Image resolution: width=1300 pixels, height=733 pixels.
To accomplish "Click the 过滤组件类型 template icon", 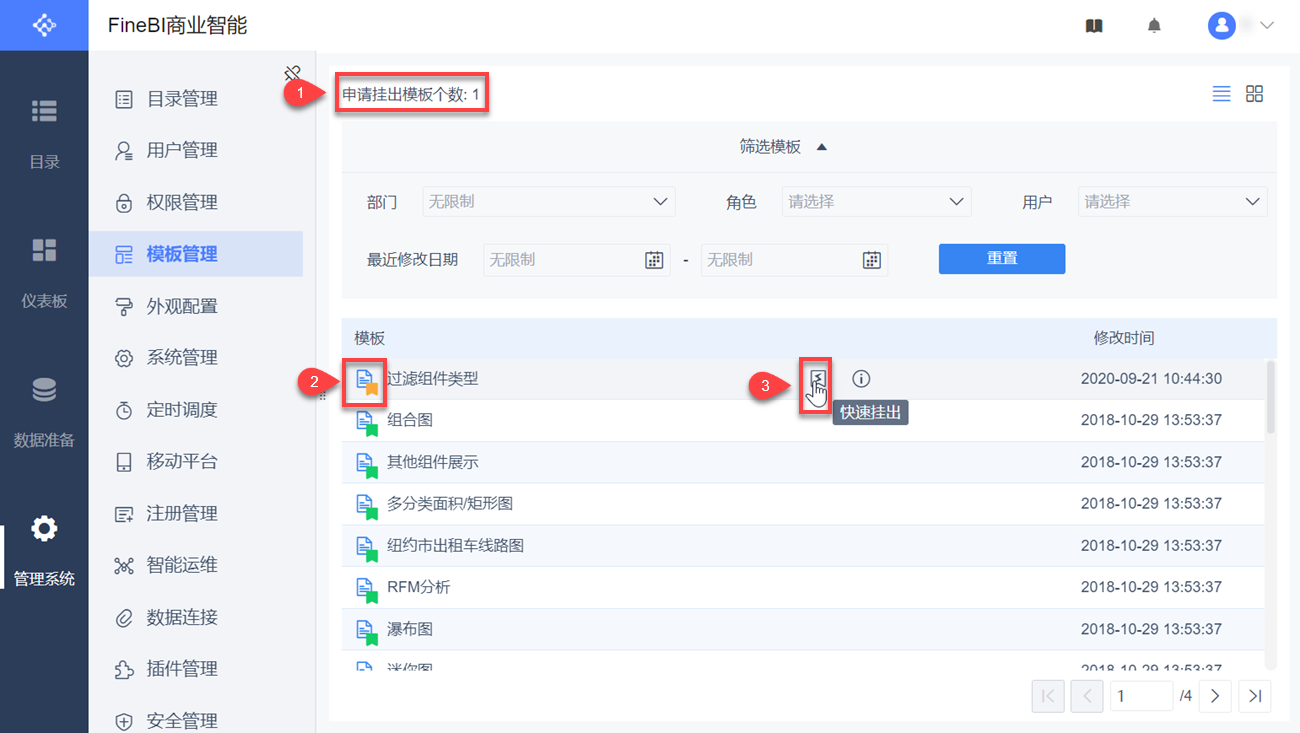I will [x=366, y=380].
